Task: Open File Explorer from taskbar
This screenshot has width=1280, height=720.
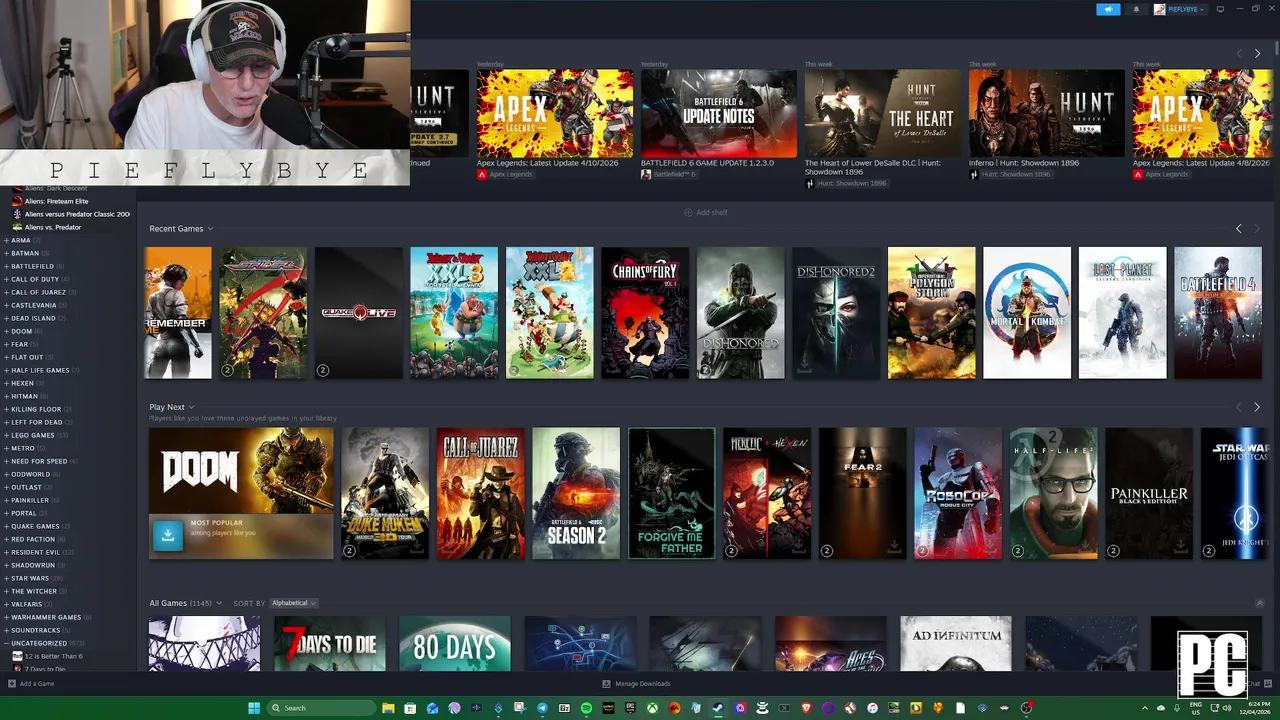Action: click(388, 708)
